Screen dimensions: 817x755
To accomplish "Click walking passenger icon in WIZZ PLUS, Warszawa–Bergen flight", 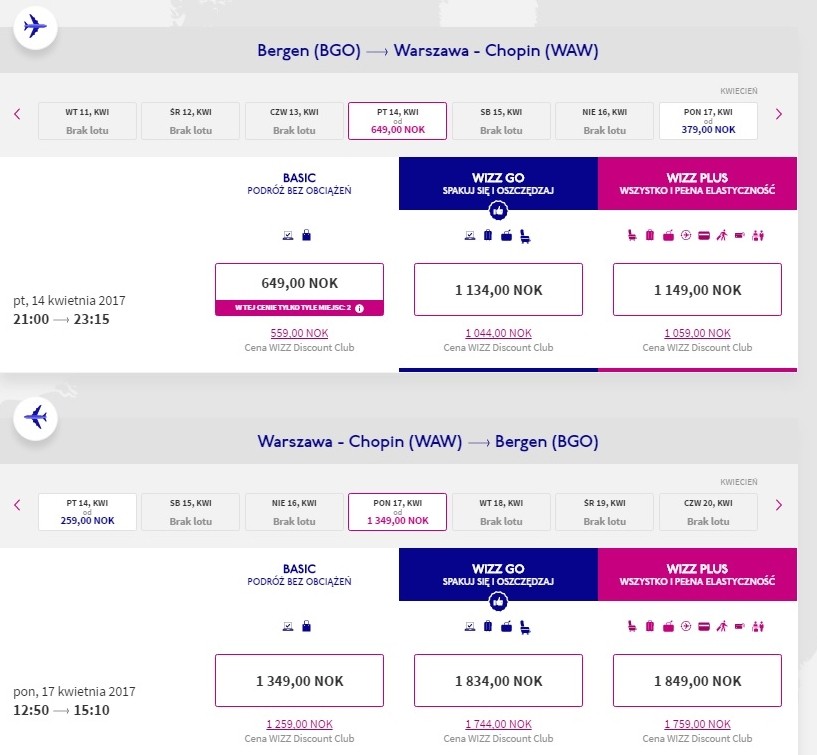I will point(722,626).
